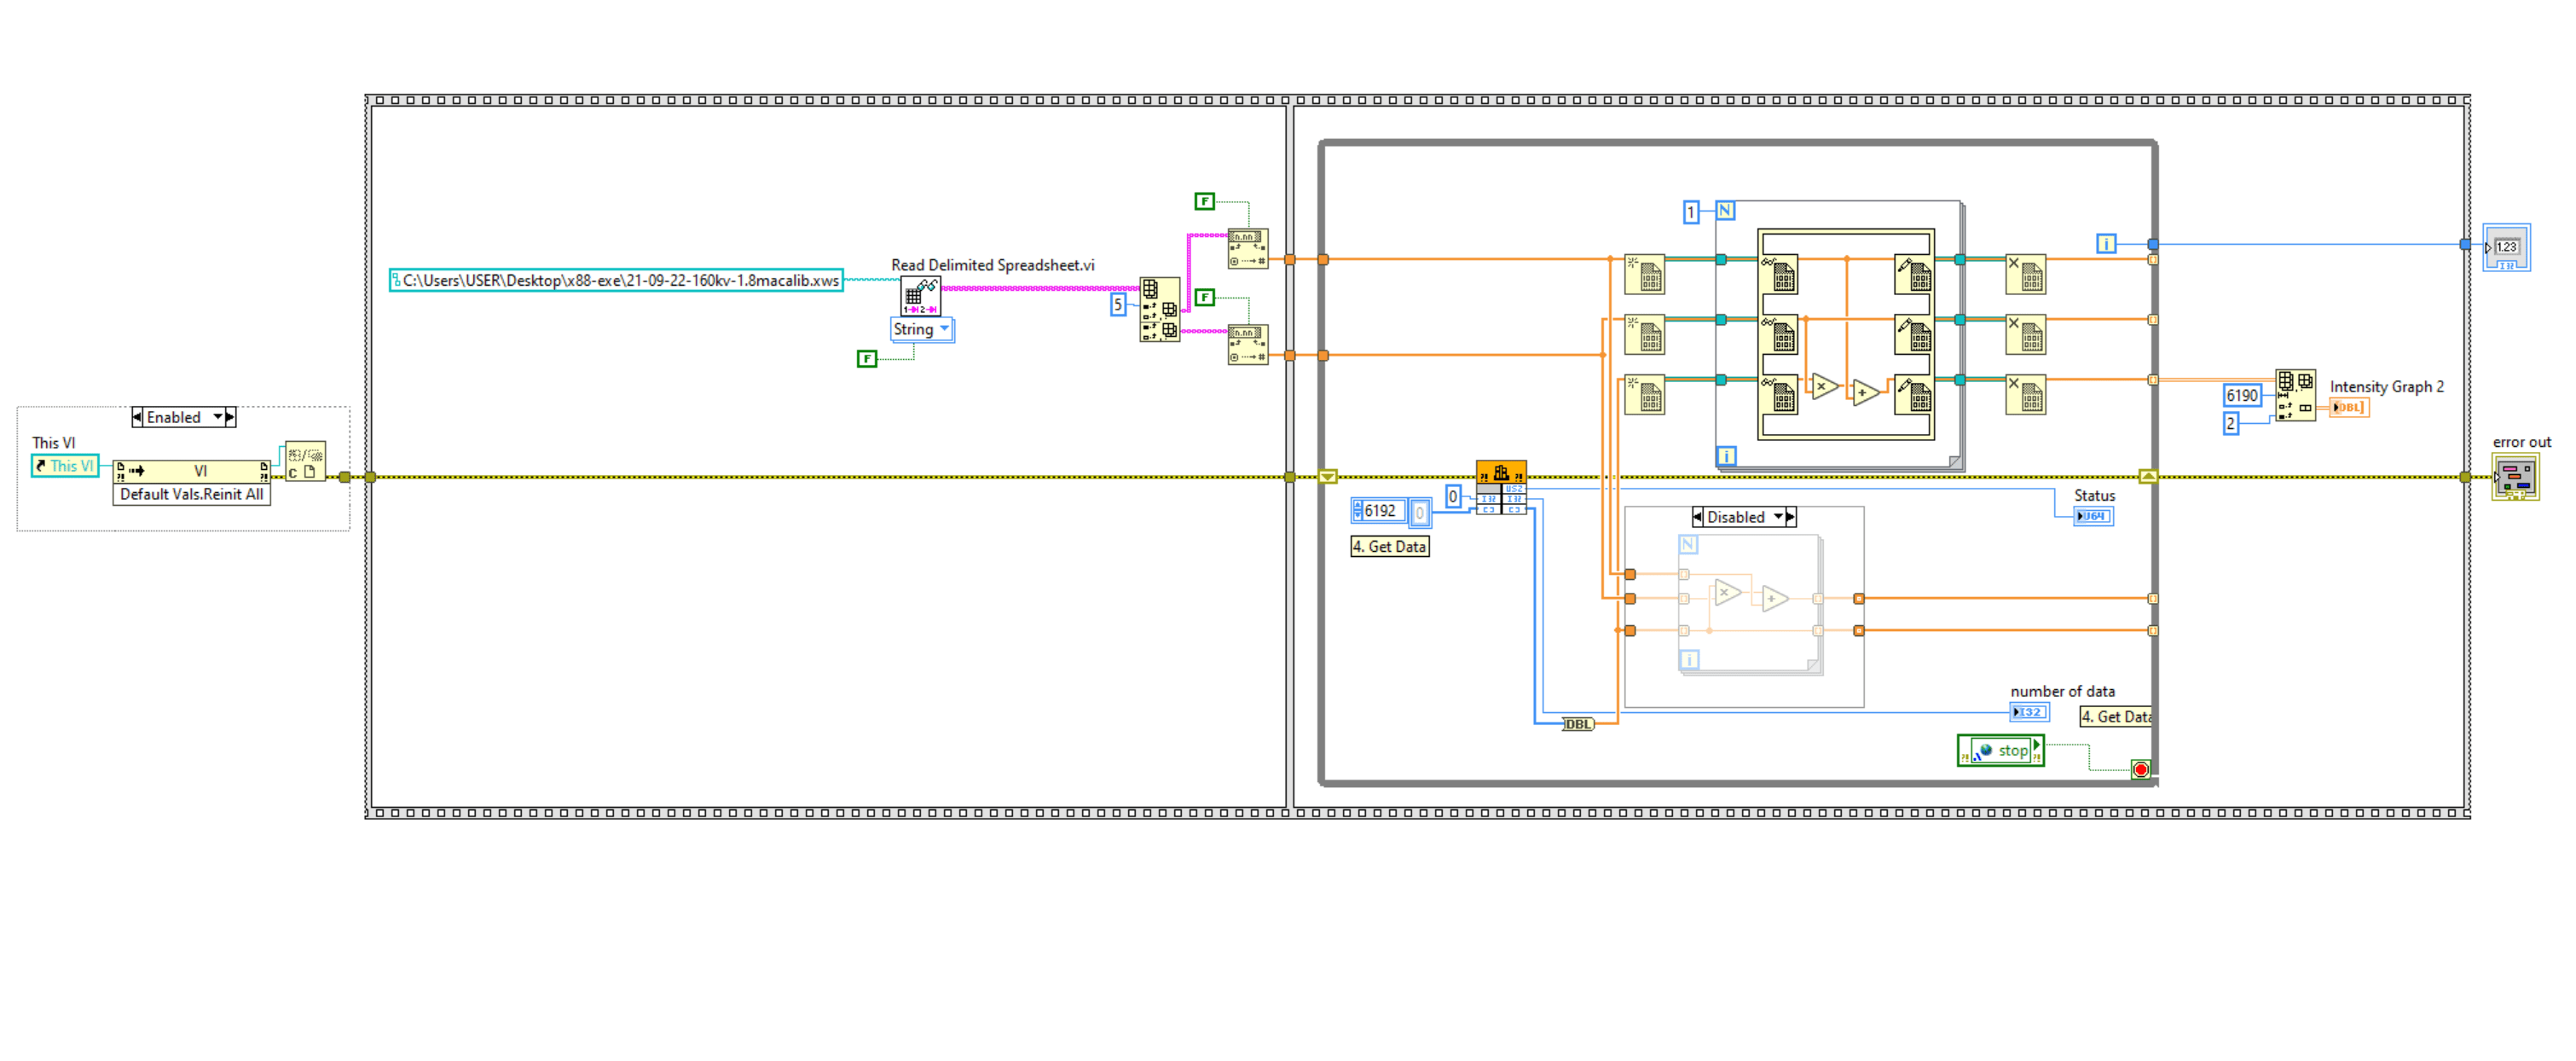The height and width of the screenshot is (1061, 2576).
Task: Toggle the topmost False Boolean constant
Action: [1204, 202]
